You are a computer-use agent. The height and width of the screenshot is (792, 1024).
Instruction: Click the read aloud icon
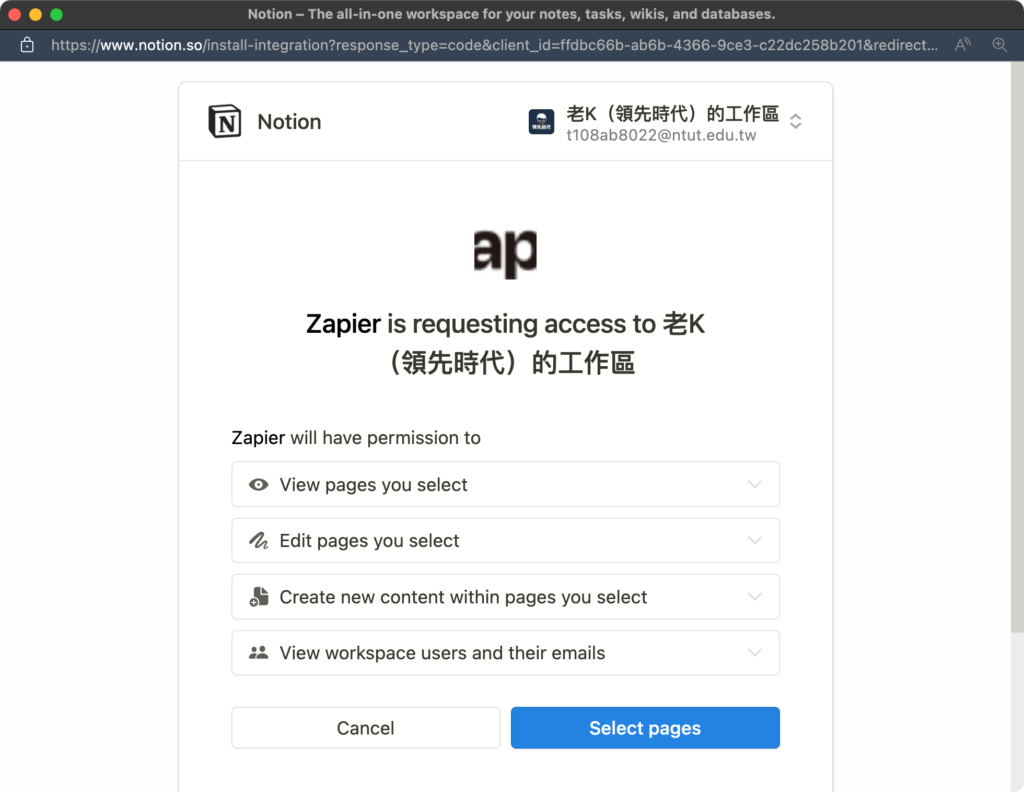point(963,45)
